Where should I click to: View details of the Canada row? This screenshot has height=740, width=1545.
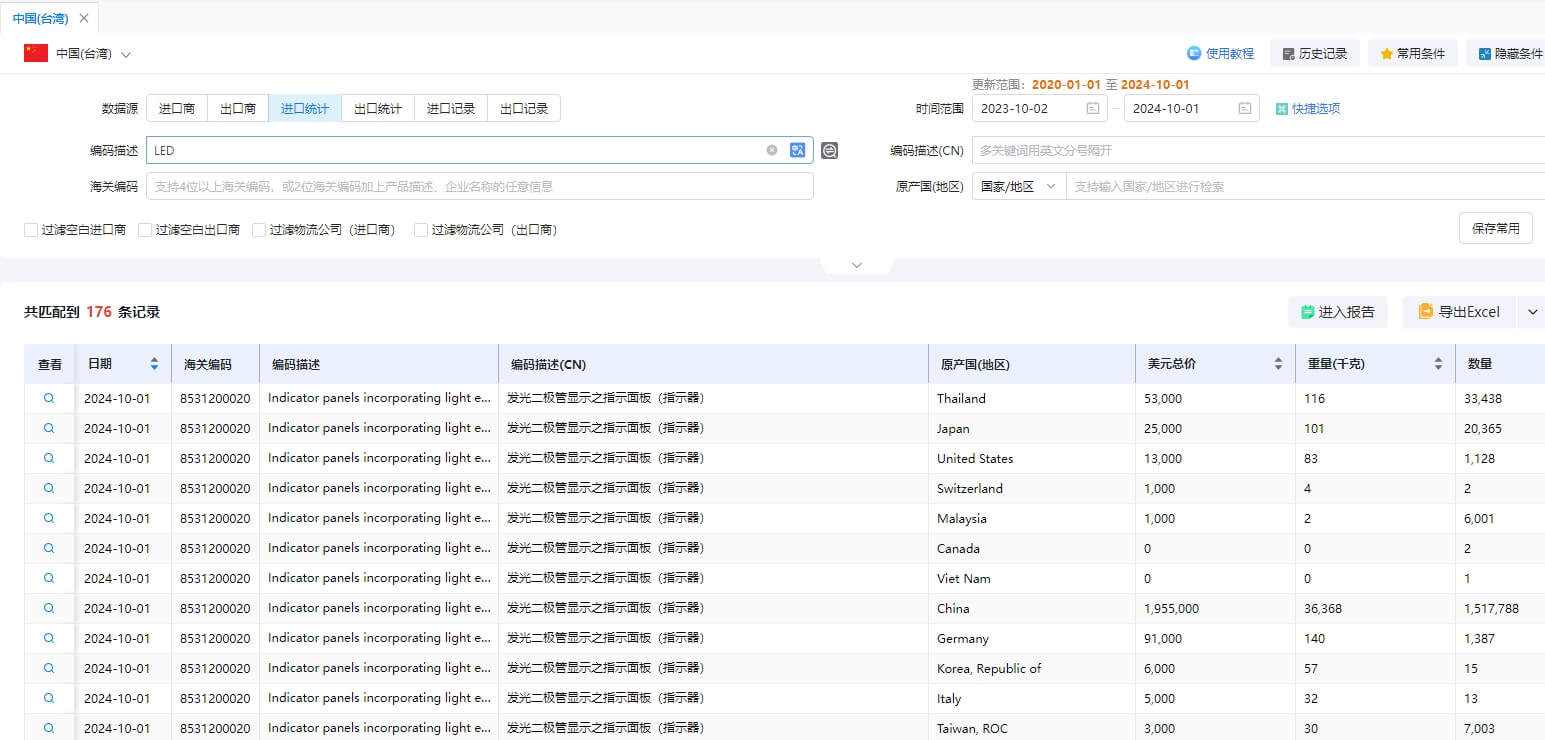49,548
